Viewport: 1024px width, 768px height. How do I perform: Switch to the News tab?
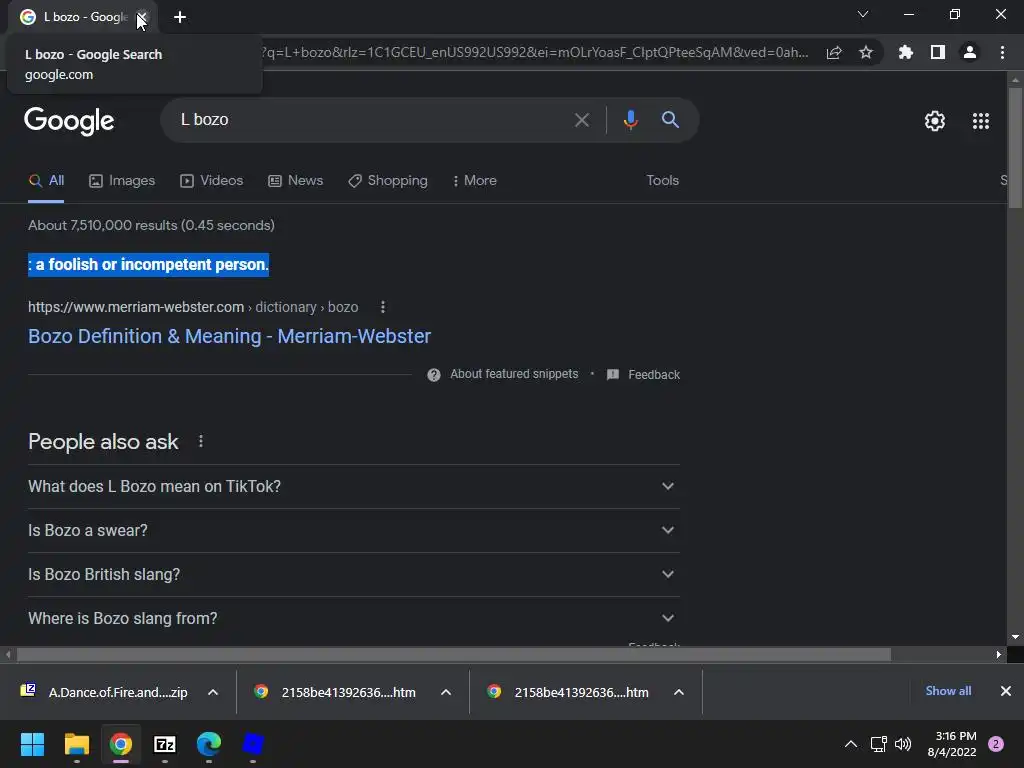pos(296,181)
